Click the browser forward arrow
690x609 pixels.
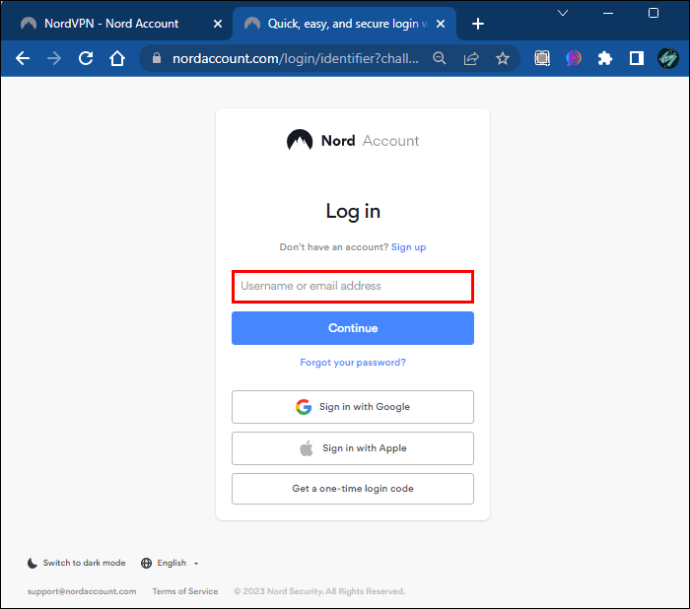click(x=54, y=58)
